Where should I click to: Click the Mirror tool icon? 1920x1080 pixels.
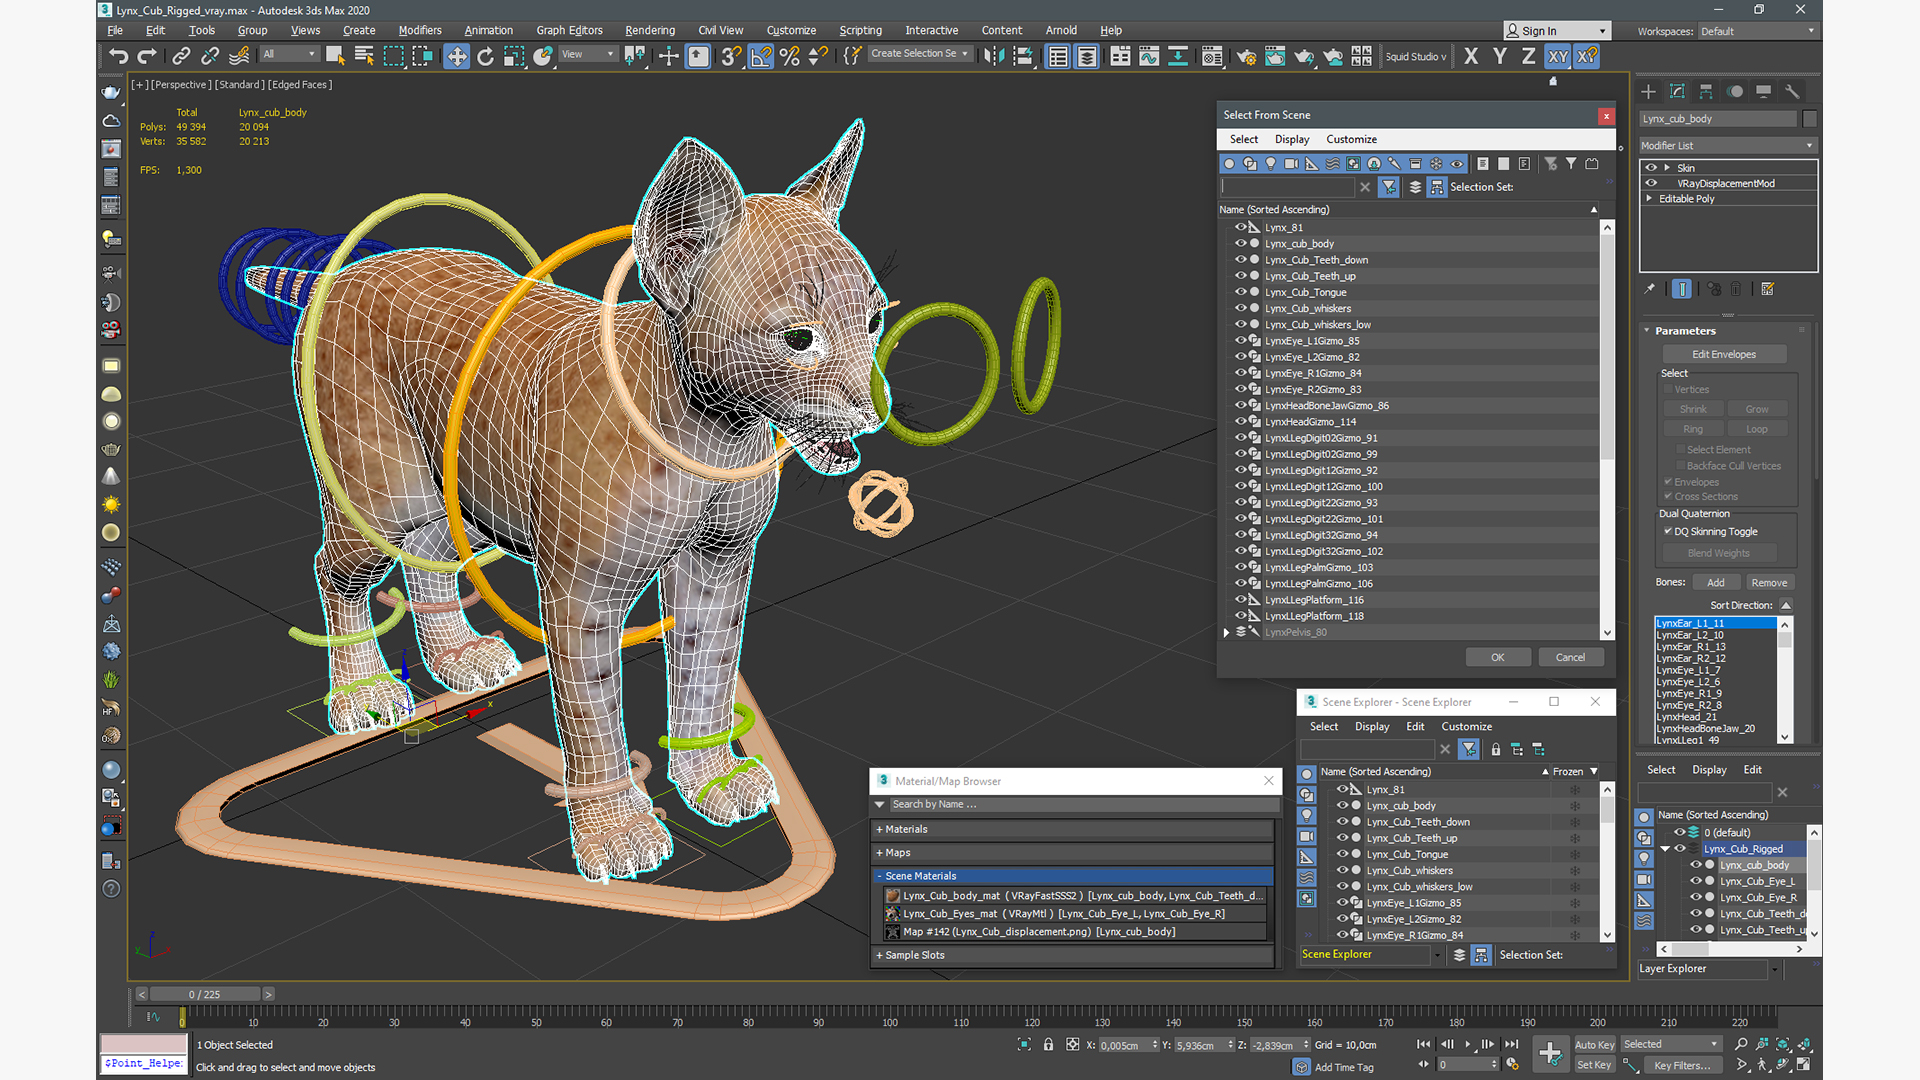pyautogui.click(x=993, y=56)
